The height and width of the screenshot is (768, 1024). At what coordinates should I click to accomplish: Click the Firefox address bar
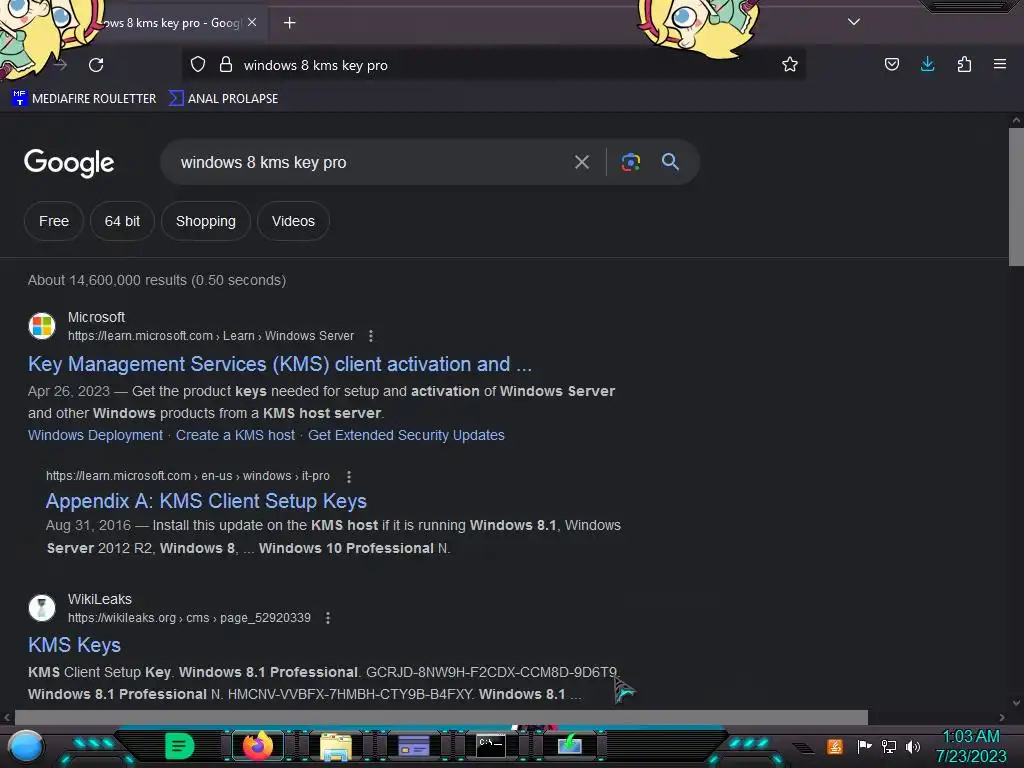pos(496,65)
